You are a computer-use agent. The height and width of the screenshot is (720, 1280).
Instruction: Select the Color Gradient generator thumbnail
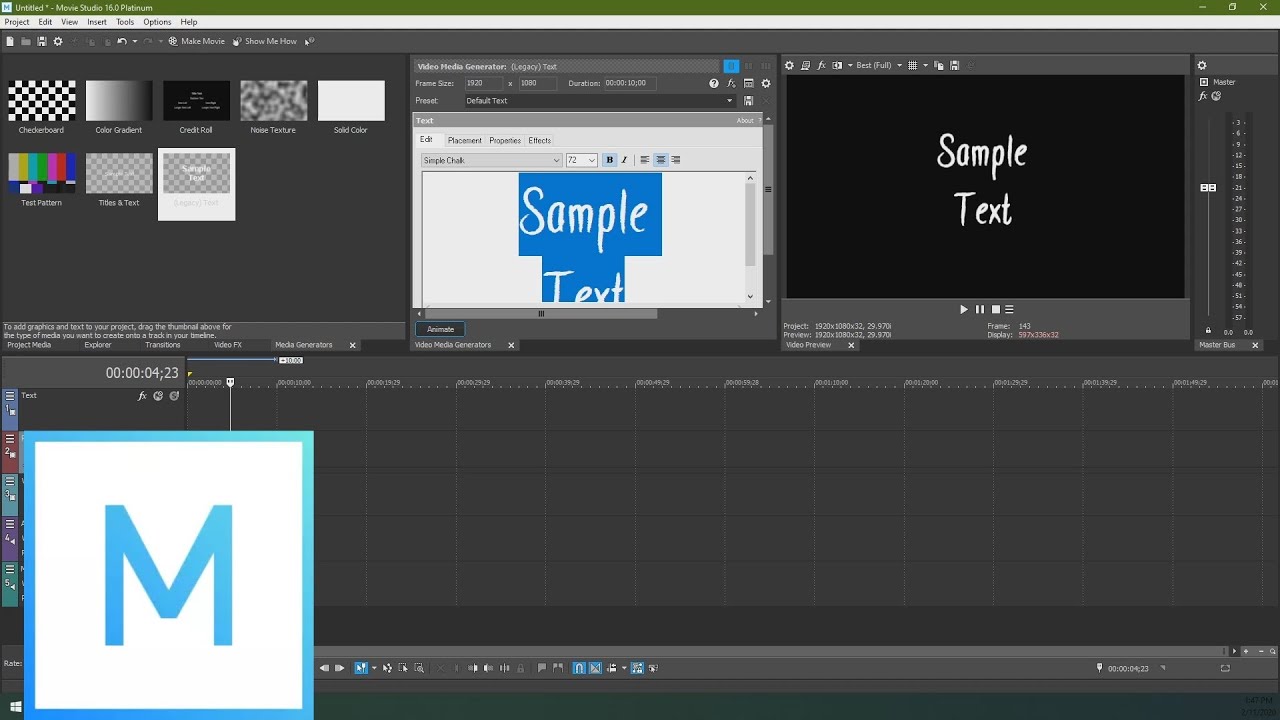119,101
